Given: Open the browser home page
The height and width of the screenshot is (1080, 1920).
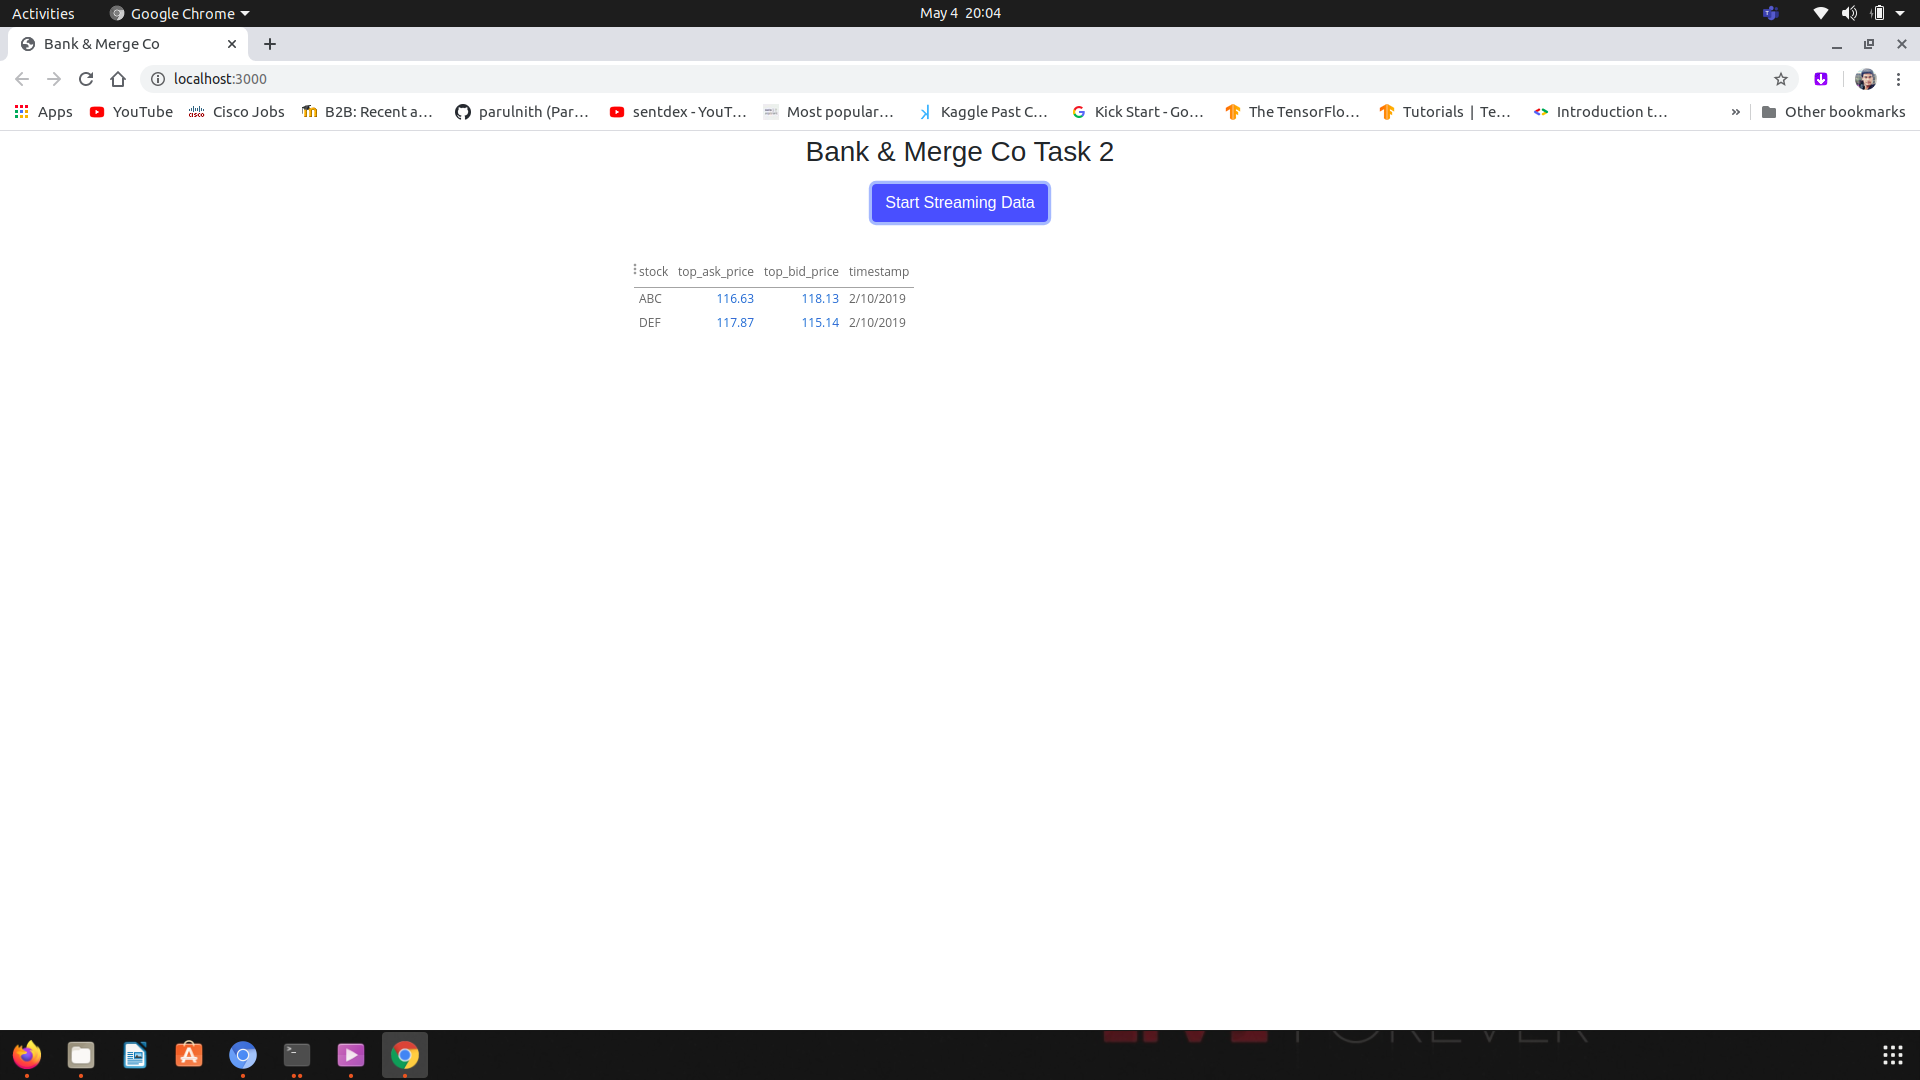Looking at the screenshot, I should click(118, 79).
